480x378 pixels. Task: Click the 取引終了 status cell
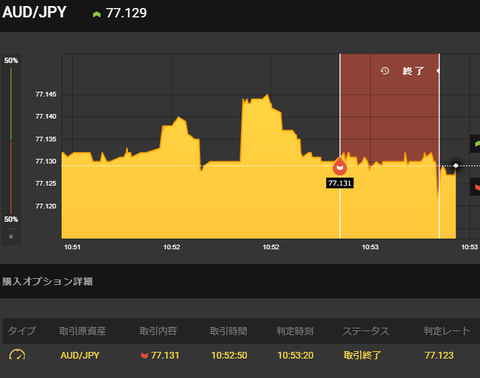tap(362, 355)
